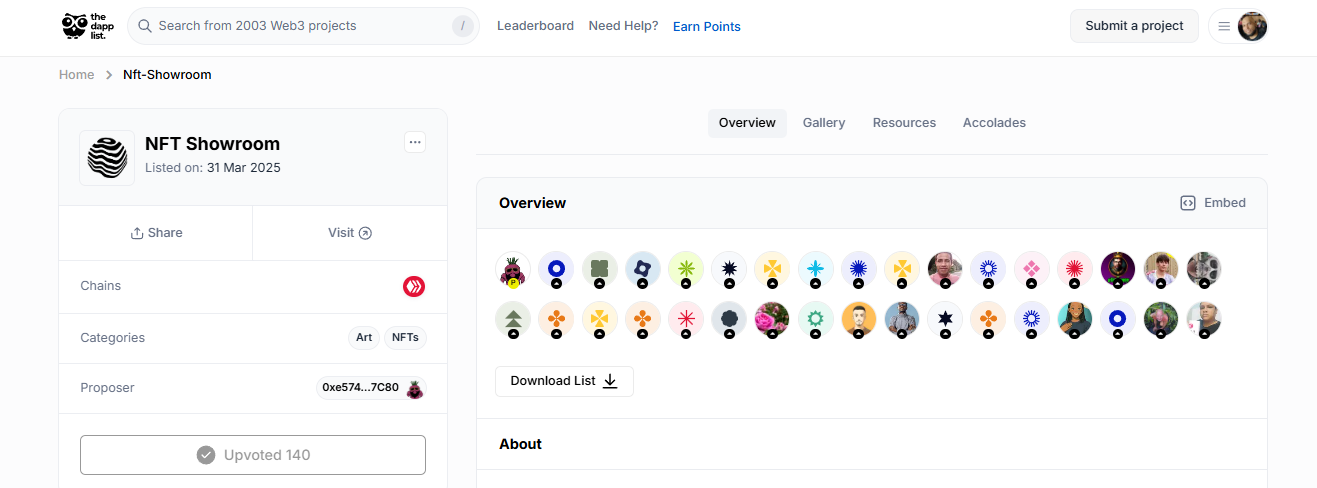
Task: Open the crowned figure purple avatar
Action: pos(1118,269)
